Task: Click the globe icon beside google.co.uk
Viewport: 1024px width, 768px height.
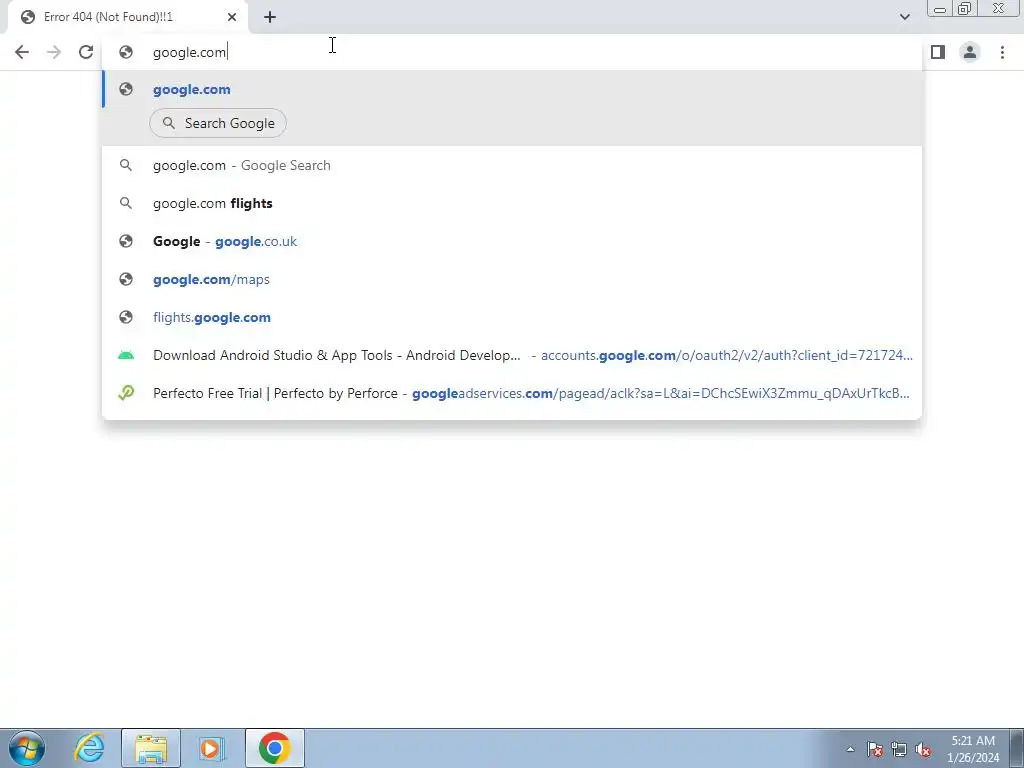Action: (126, 241)
